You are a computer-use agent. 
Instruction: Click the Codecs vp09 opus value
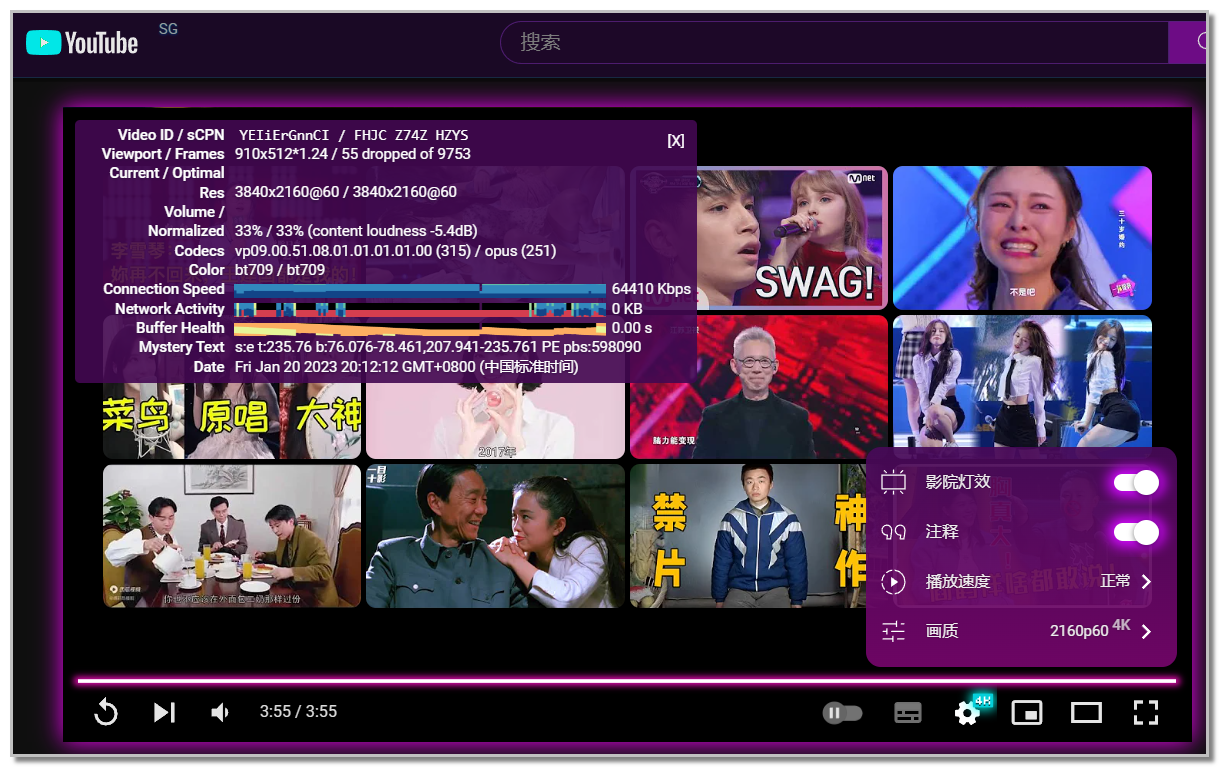pyautogui.click(x=395, y=251)
